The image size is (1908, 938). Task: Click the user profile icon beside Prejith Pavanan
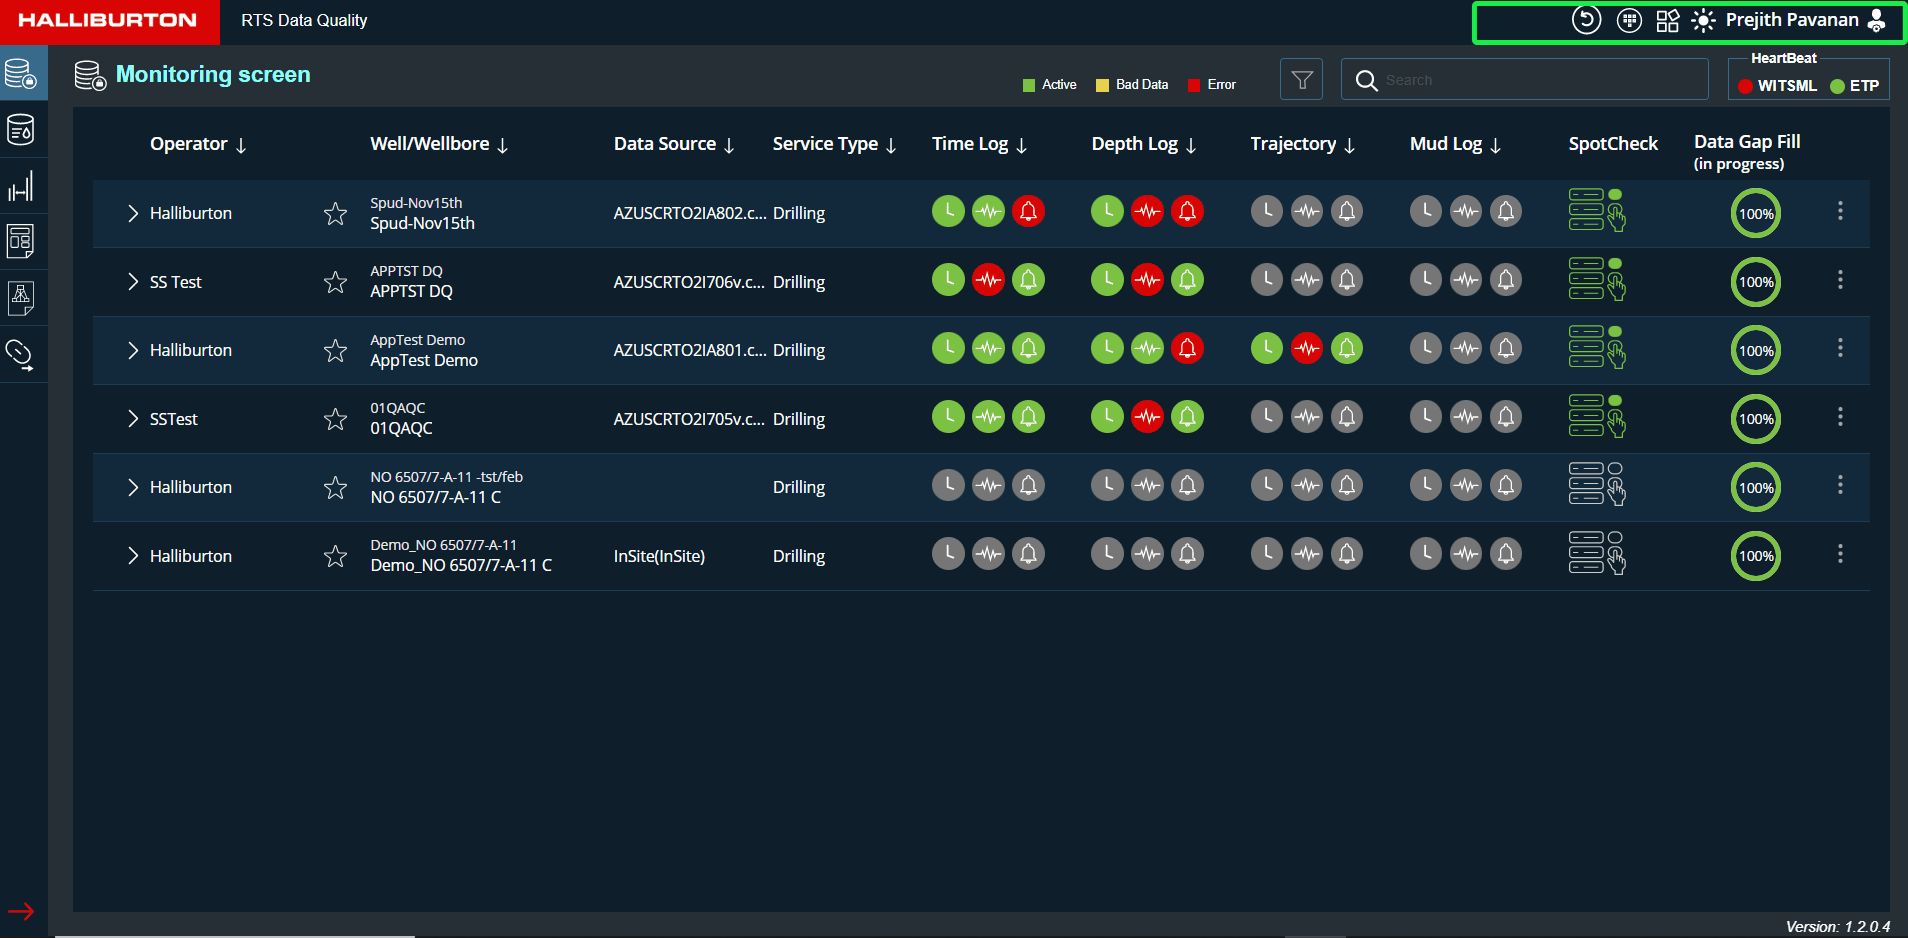tap(1877, 21)
